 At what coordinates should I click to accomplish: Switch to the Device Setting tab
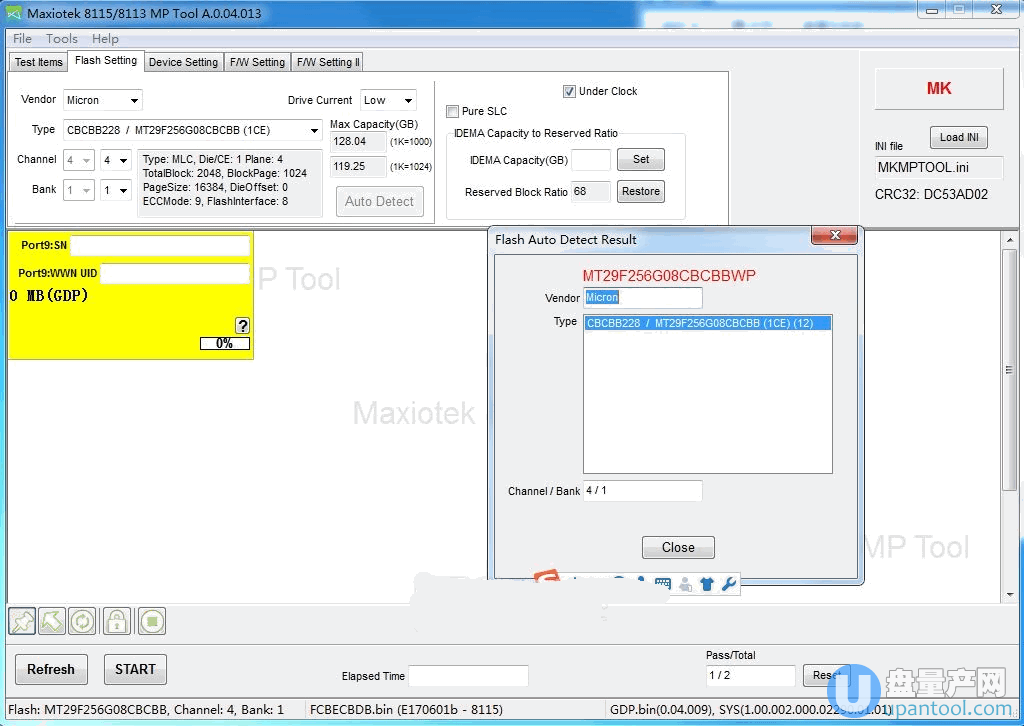[x=183, y=62]
